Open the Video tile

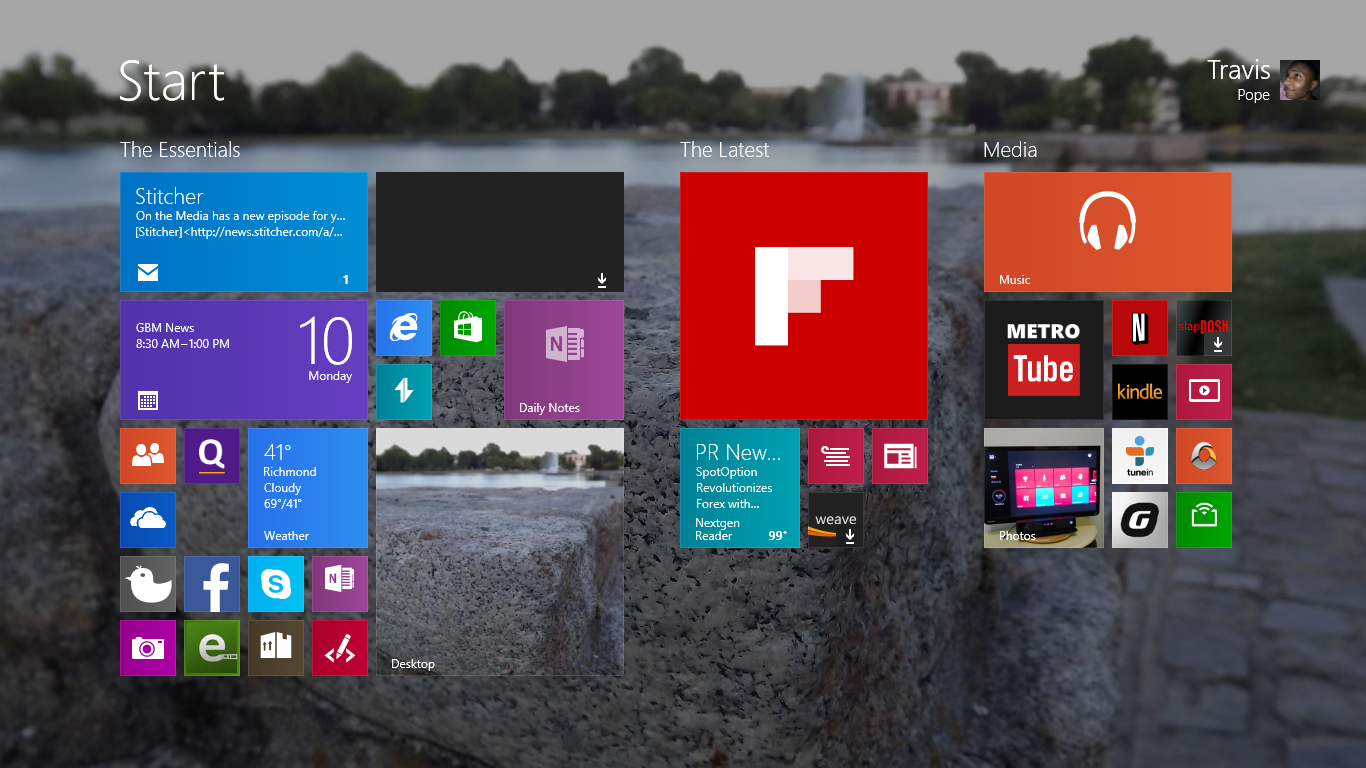[x=1204, y=392]
